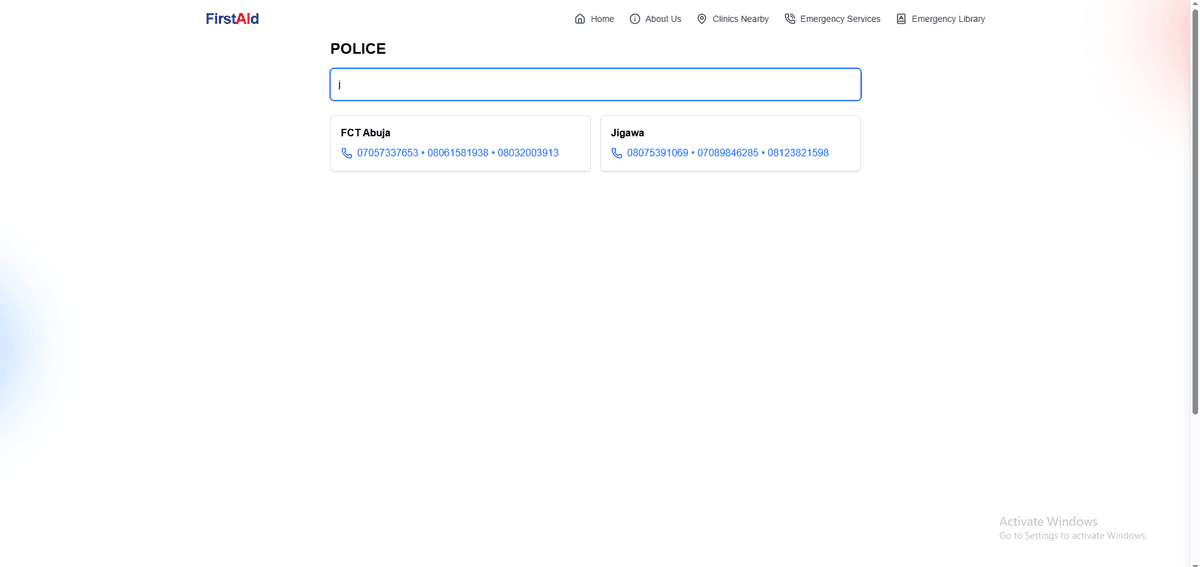Click the map pin icon for Clinics Nearby
The image size is (1200, 567).
(702, 19)
